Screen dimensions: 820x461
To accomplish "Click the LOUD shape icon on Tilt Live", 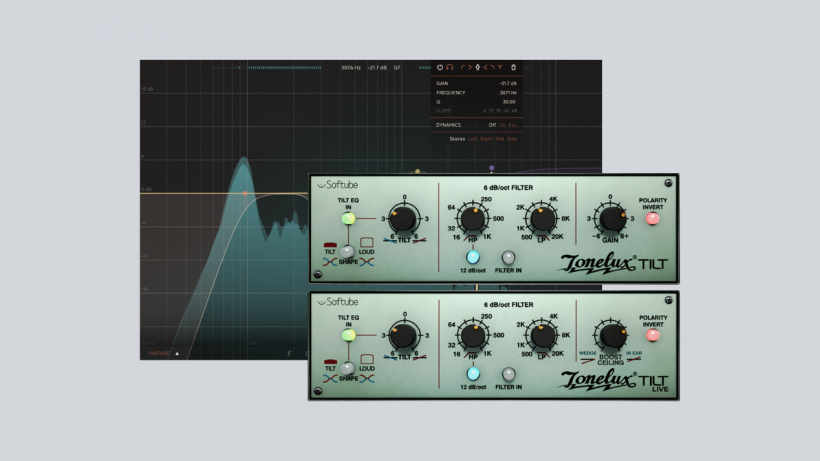I will [367, 359].
